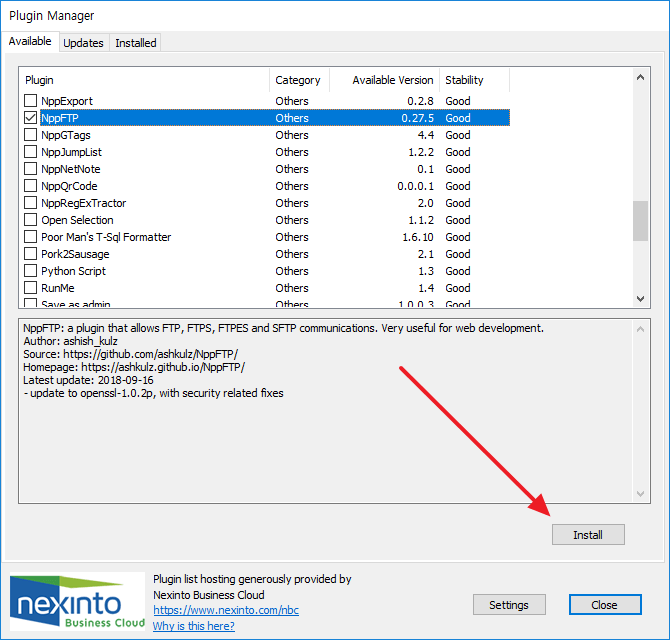Select the NppFTP row name

click(60, 118)
